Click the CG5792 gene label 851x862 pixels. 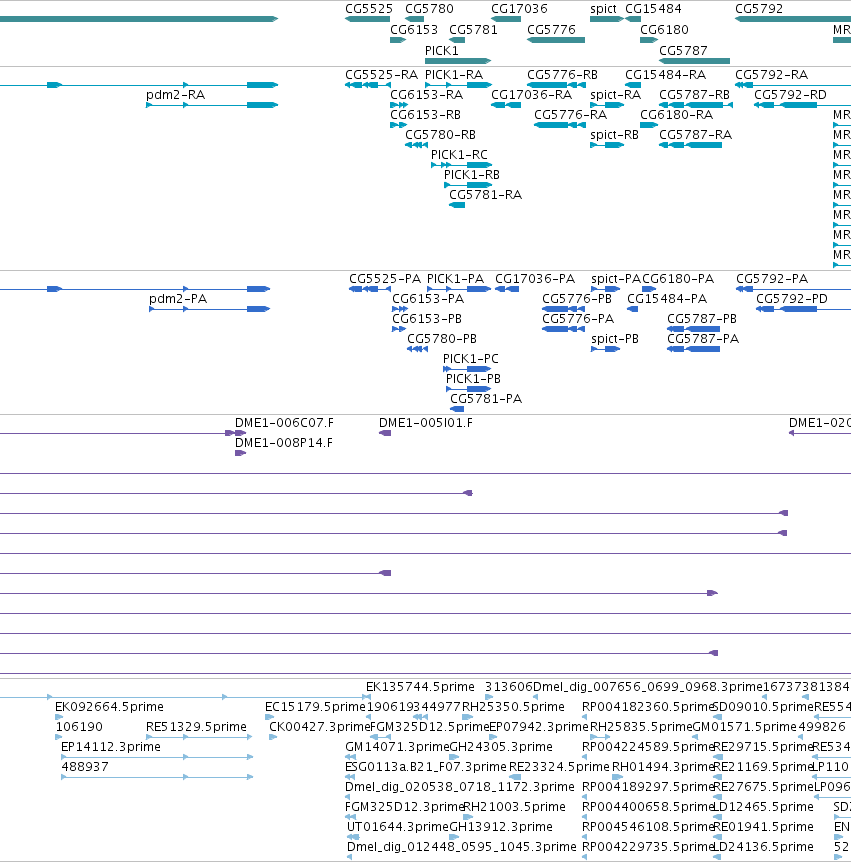tap(759, 9)
